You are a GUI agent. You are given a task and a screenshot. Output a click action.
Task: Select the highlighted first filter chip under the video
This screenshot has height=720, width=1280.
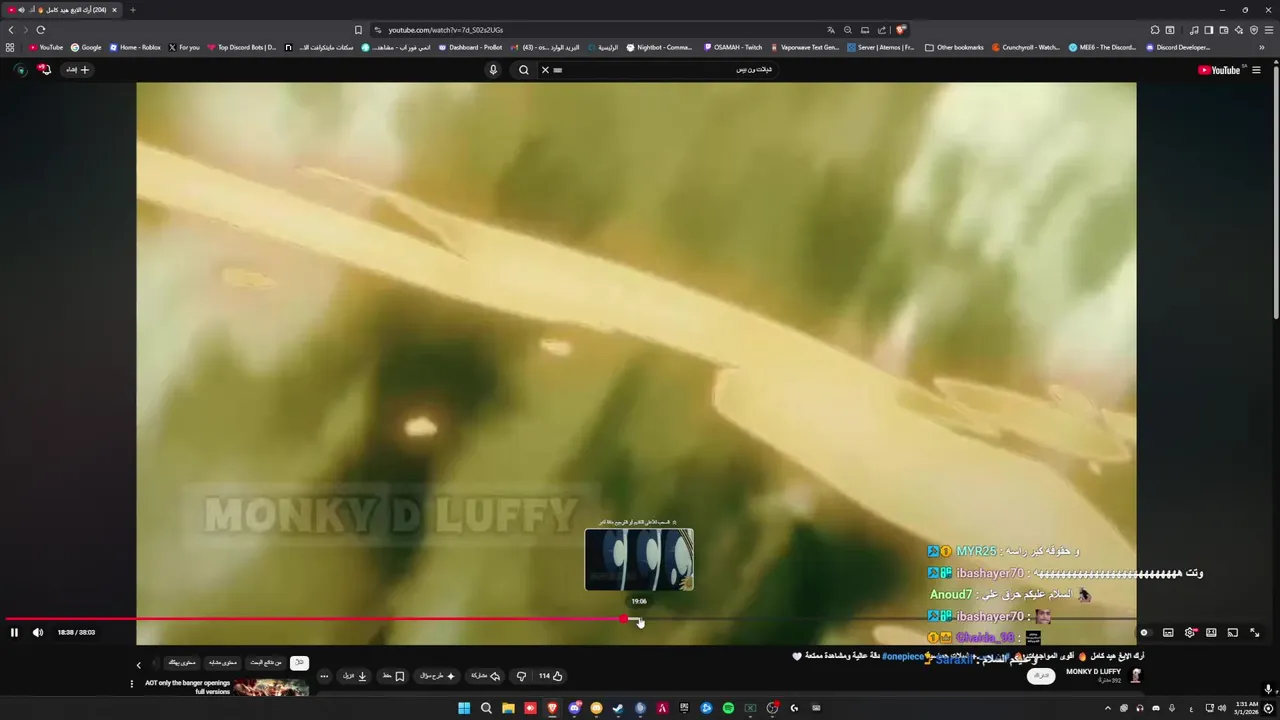299,663
